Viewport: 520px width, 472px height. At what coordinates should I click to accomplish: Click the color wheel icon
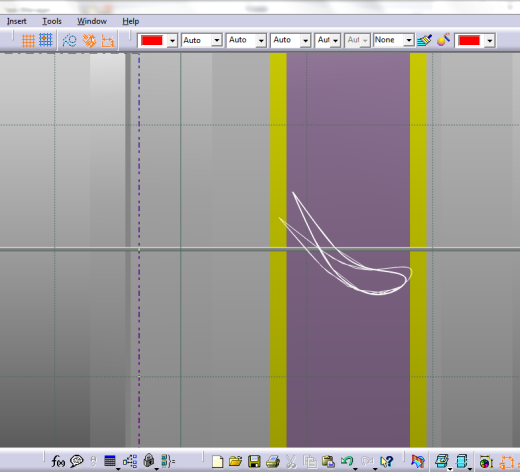pyautogui.click(x=486, y=462)
